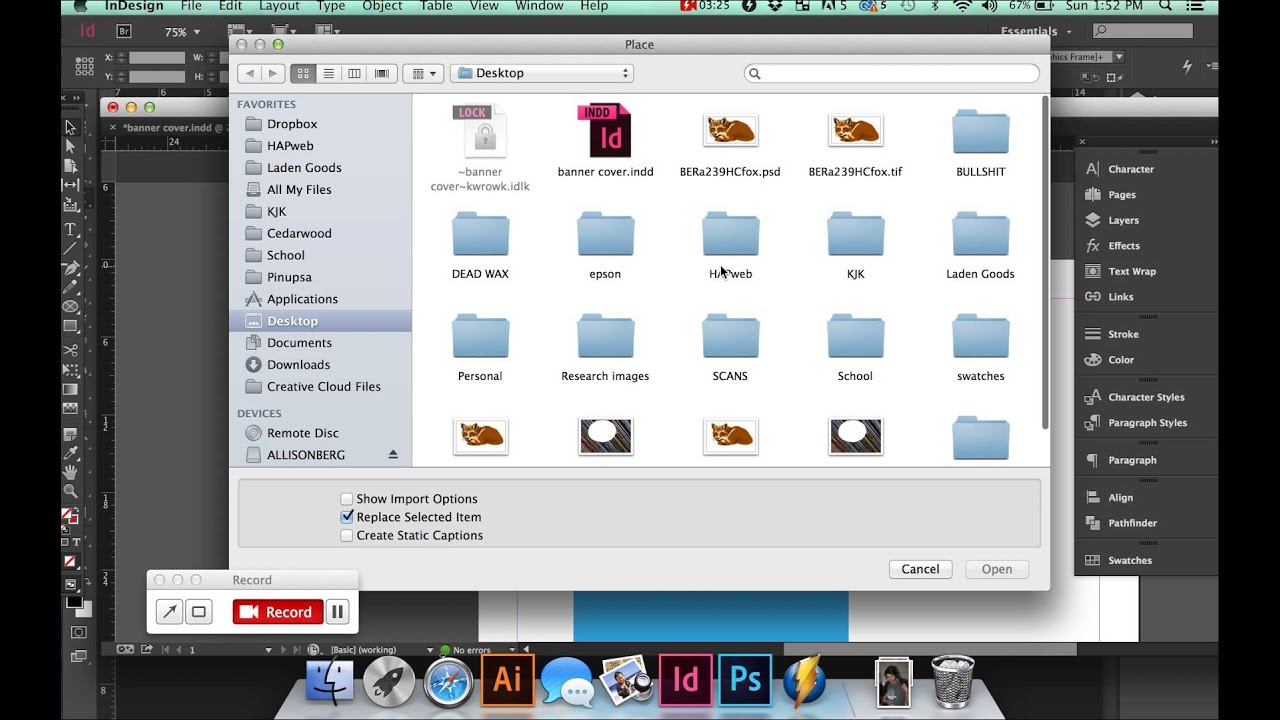
Task: Cancel the Place dialog
Action: (920, 569)
